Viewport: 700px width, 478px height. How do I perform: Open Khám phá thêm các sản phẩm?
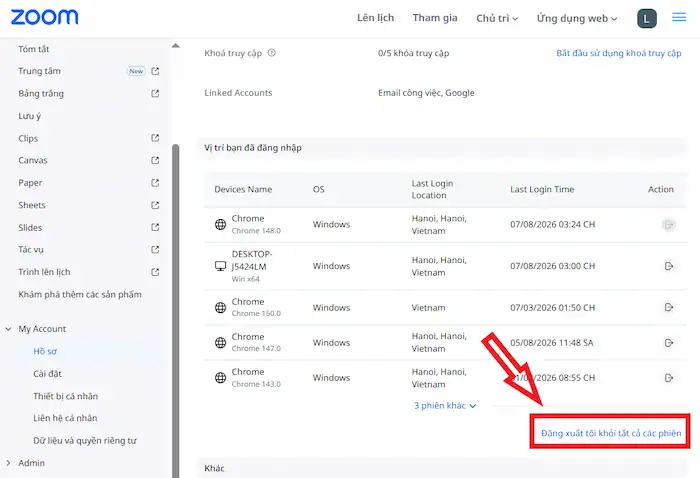coord(80,295)
